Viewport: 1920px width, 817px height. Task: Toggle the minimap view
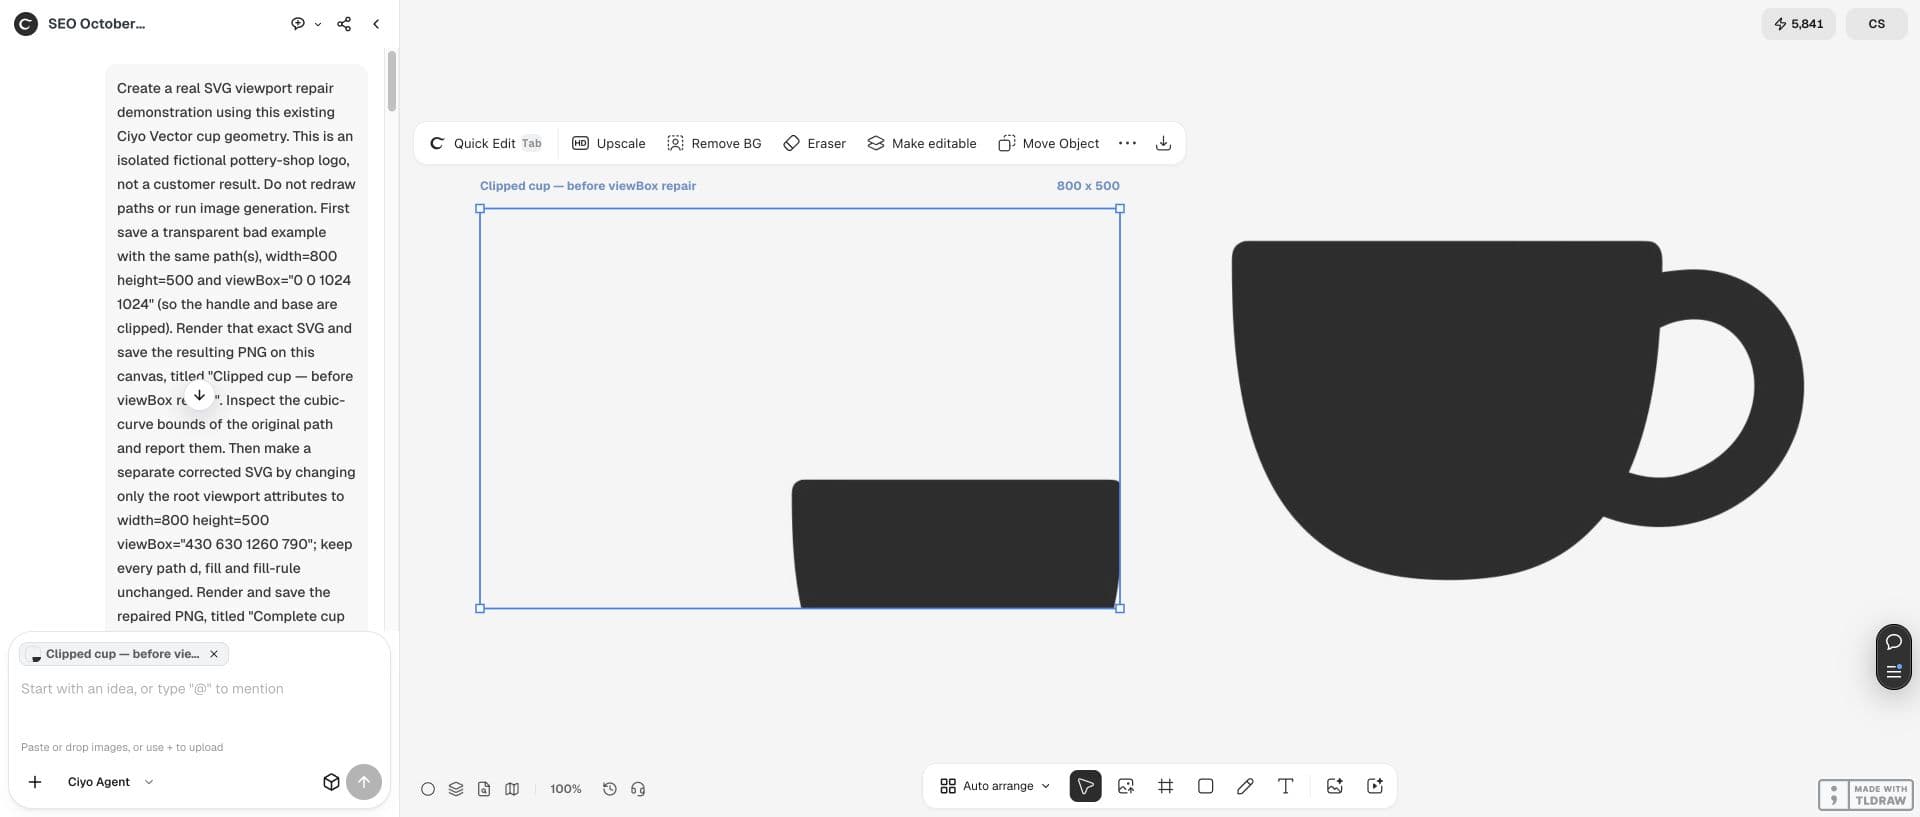coord(512,789)
